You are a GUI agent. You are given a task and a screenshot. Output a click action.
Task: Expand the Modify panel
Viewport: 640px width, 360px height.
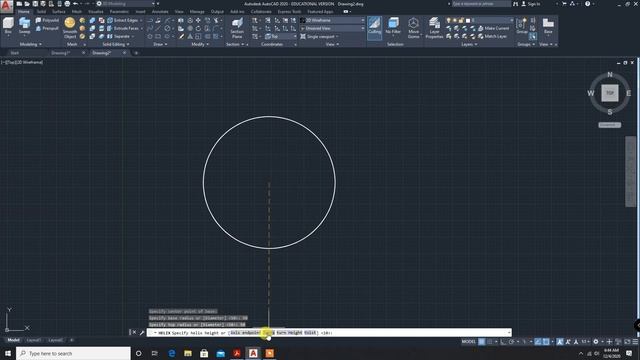point(200,44)
